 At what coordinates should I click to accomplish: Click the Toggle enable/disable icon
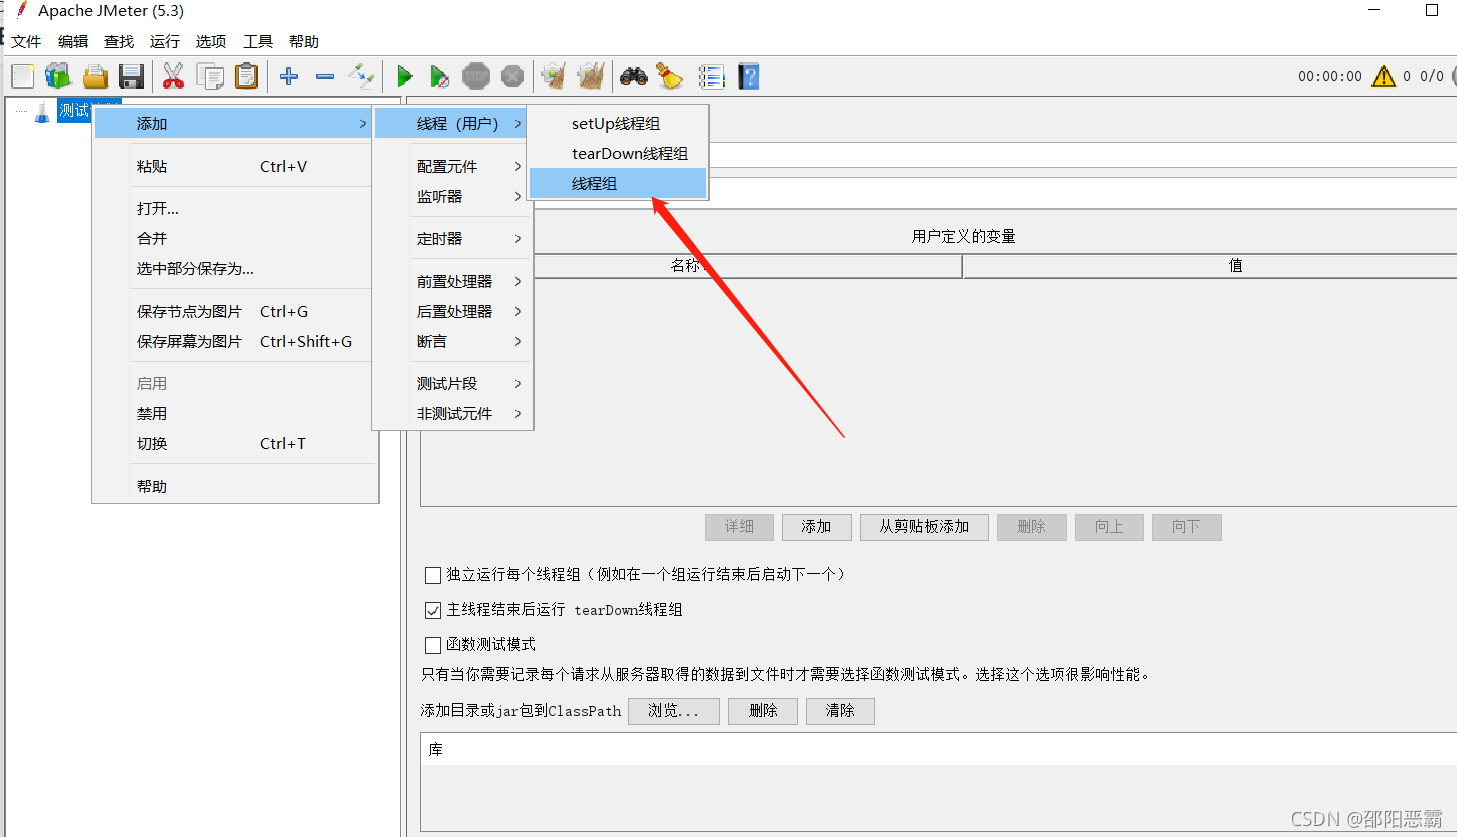click(x=361, y=76)
